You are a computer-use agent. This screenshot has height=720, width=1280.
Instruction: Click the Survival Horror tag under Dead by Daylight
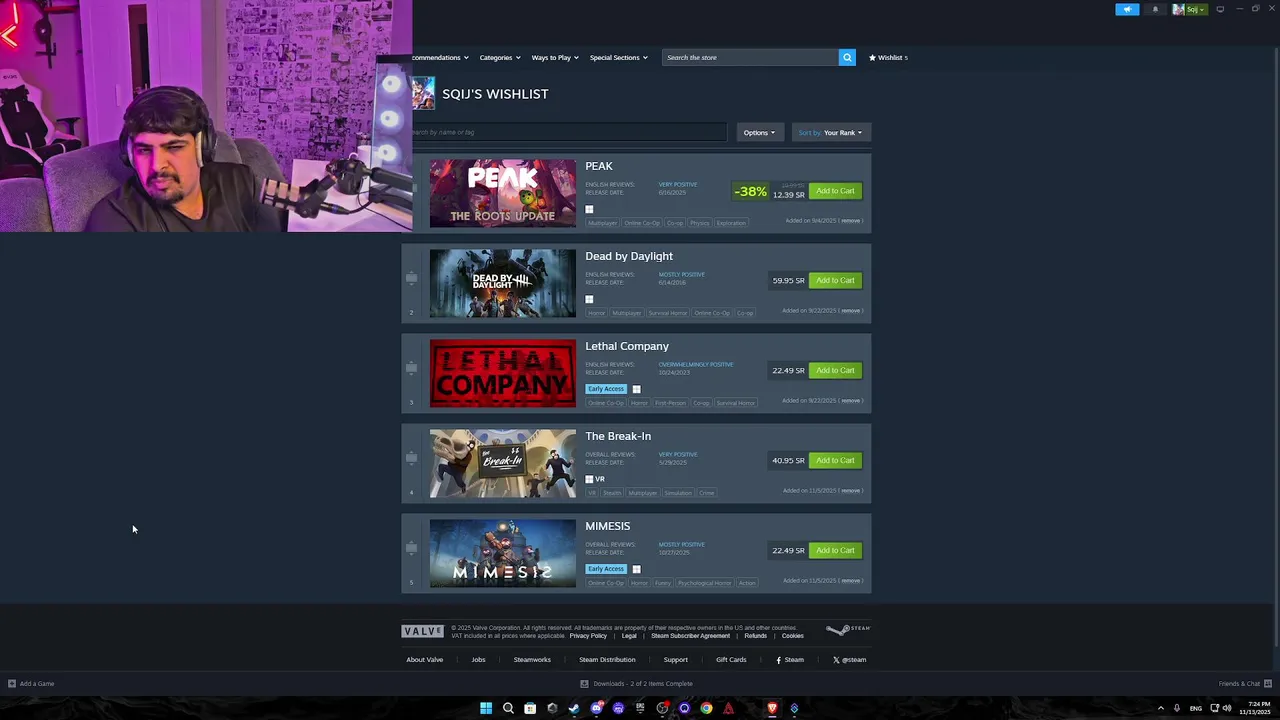pyautogui.click(x=667, y=313)
